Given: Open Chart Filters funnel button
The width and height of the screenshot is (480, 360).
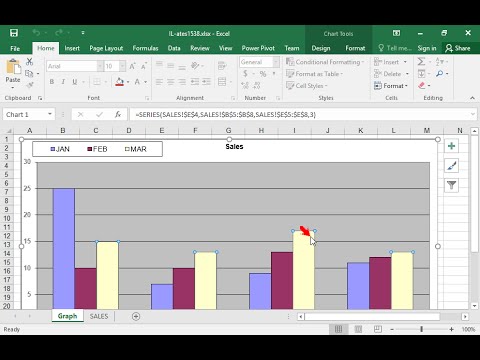Looking at the screenshot, I should click(452, 185).
